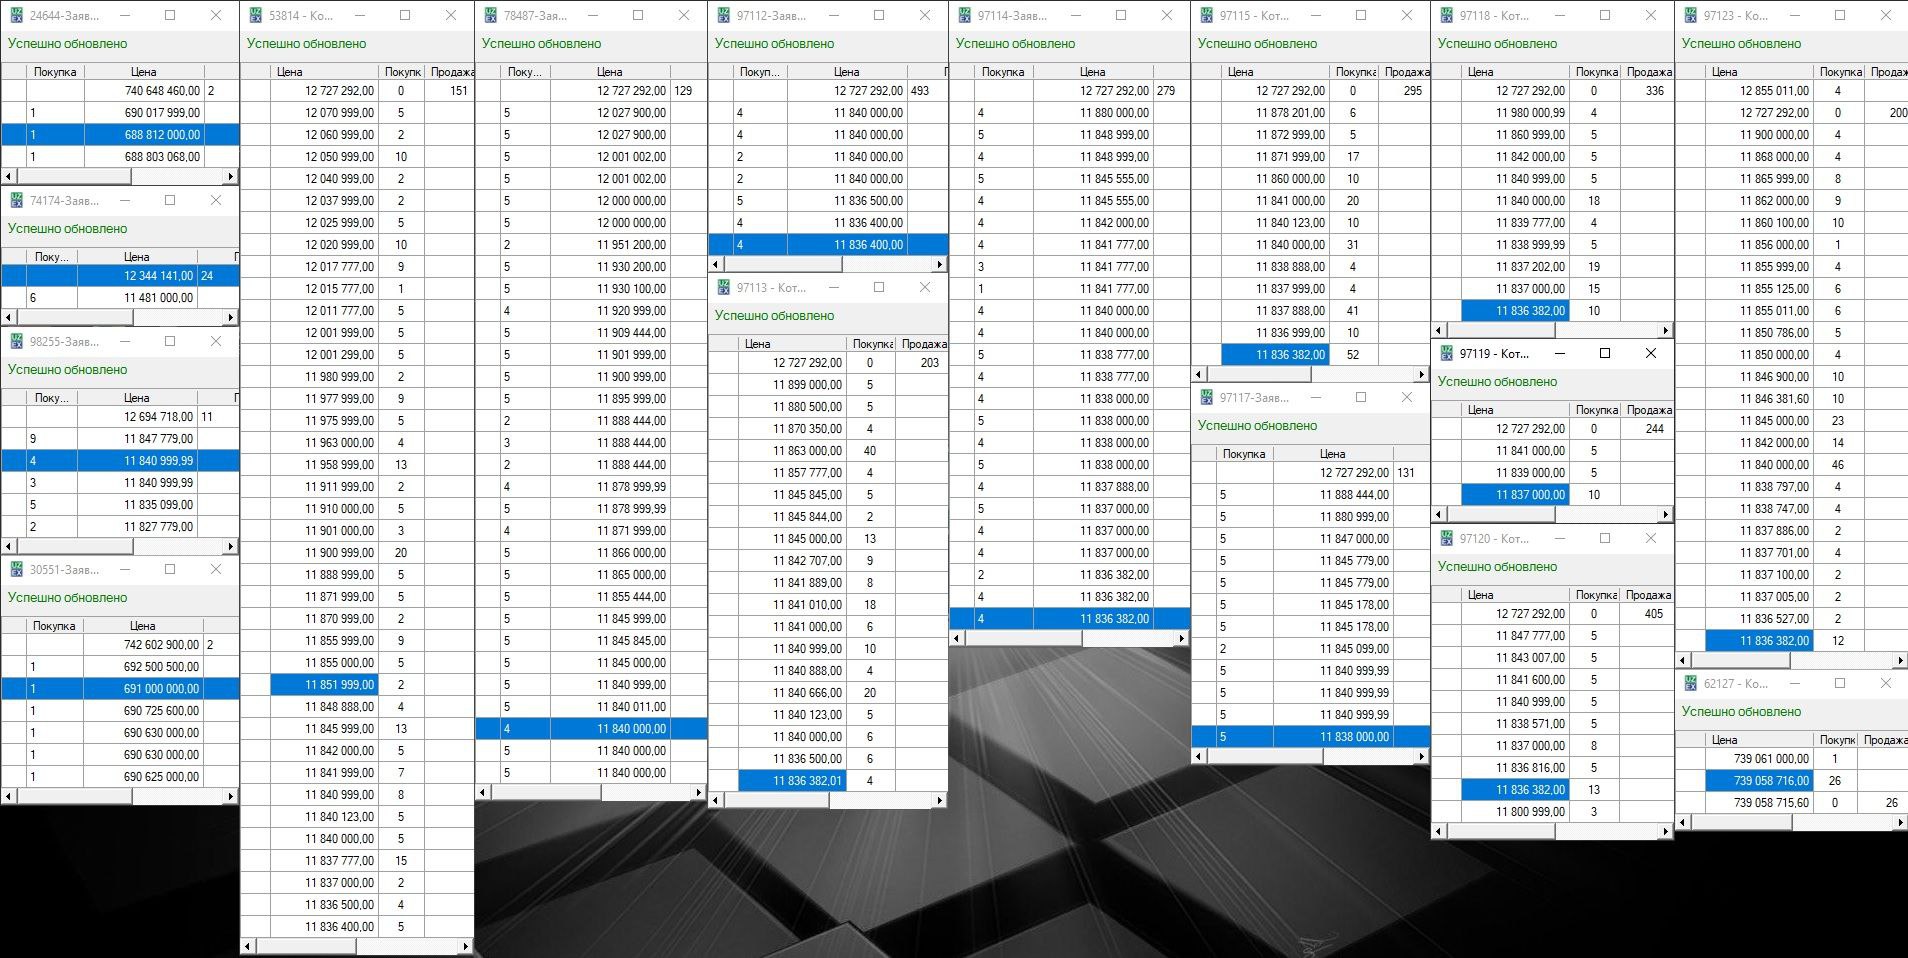
Task: Select the 11 851 999,00 row in the 53814 window
Action: tap(339, 685)
